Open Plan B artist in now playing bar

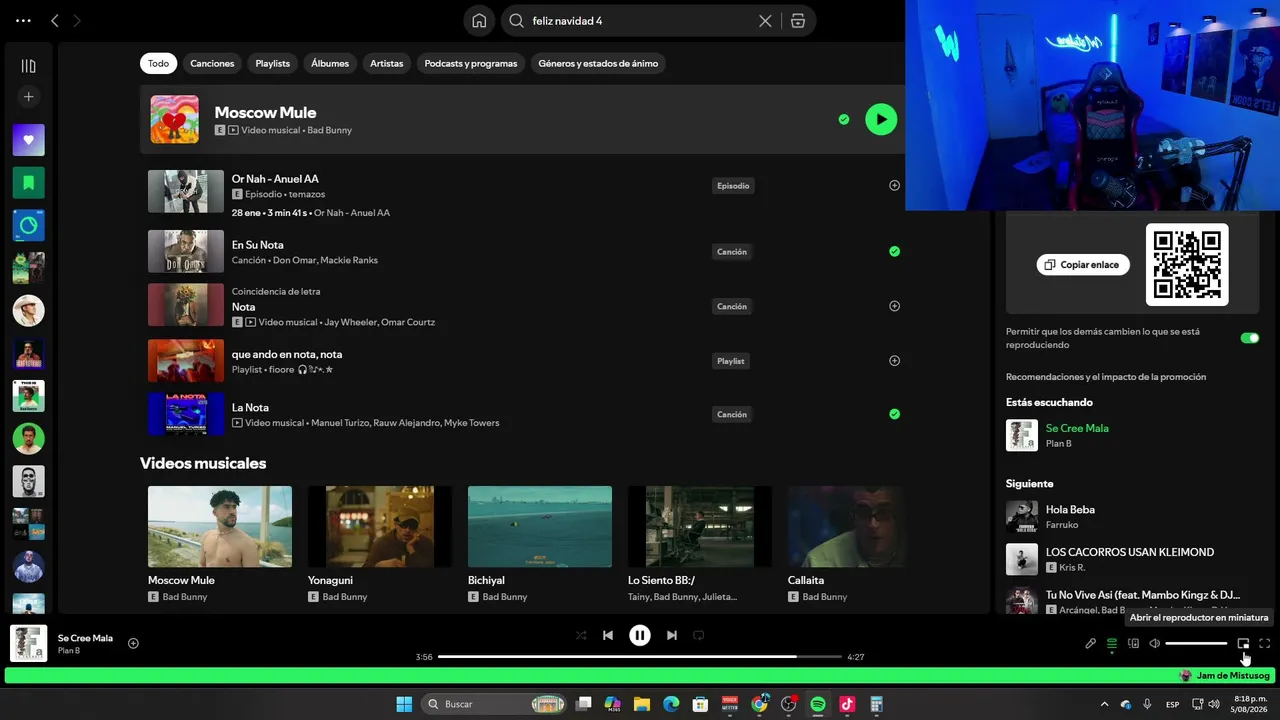69,651
